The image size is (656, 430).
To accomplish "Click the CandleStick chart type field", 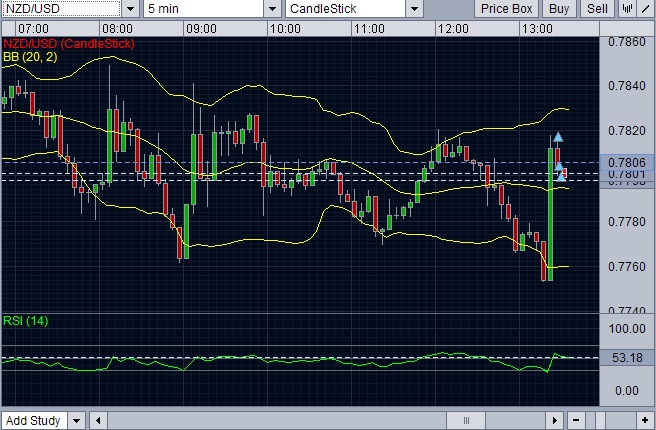I will coord(346,8).
